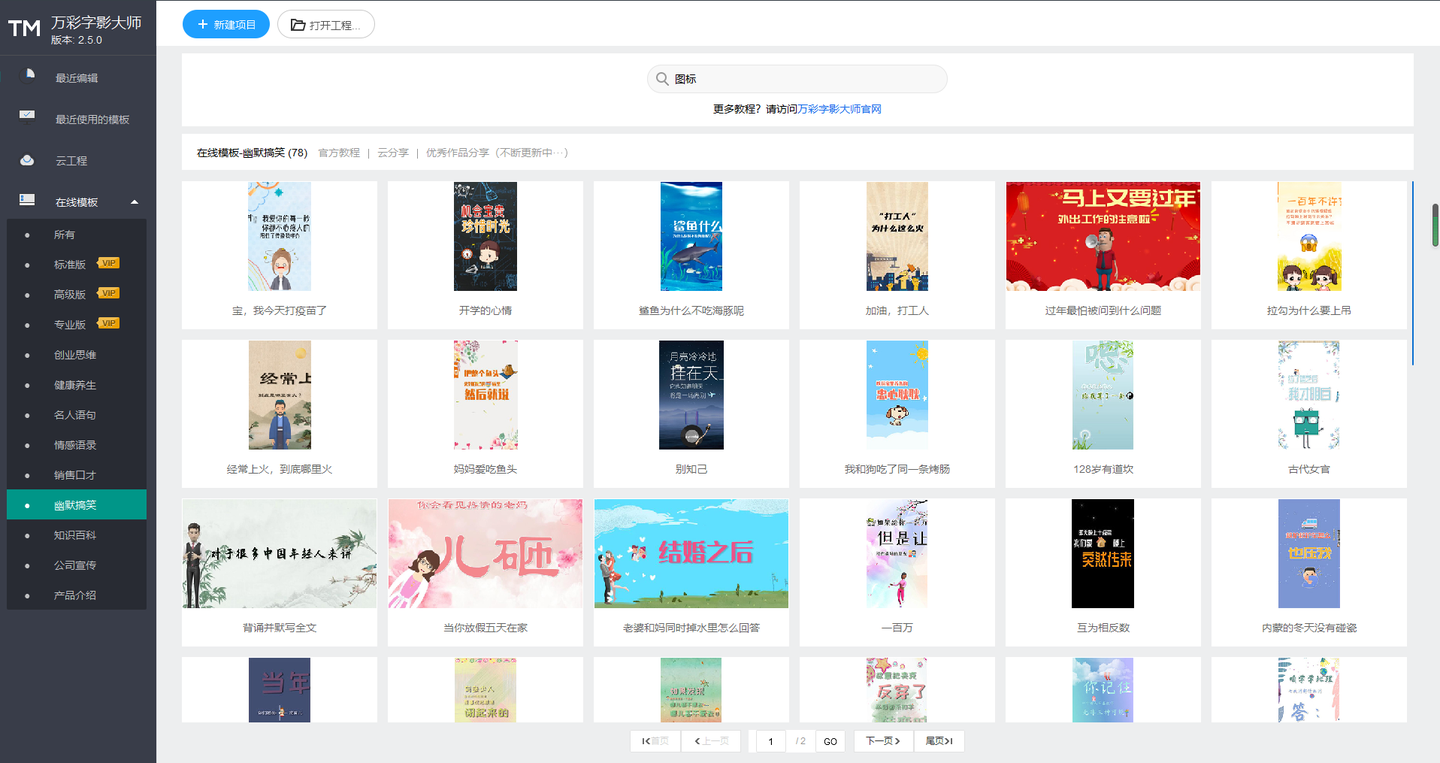
Task: Switch to the 官方教程 tab
Action: pyautogui.click(x=339, y=153)
